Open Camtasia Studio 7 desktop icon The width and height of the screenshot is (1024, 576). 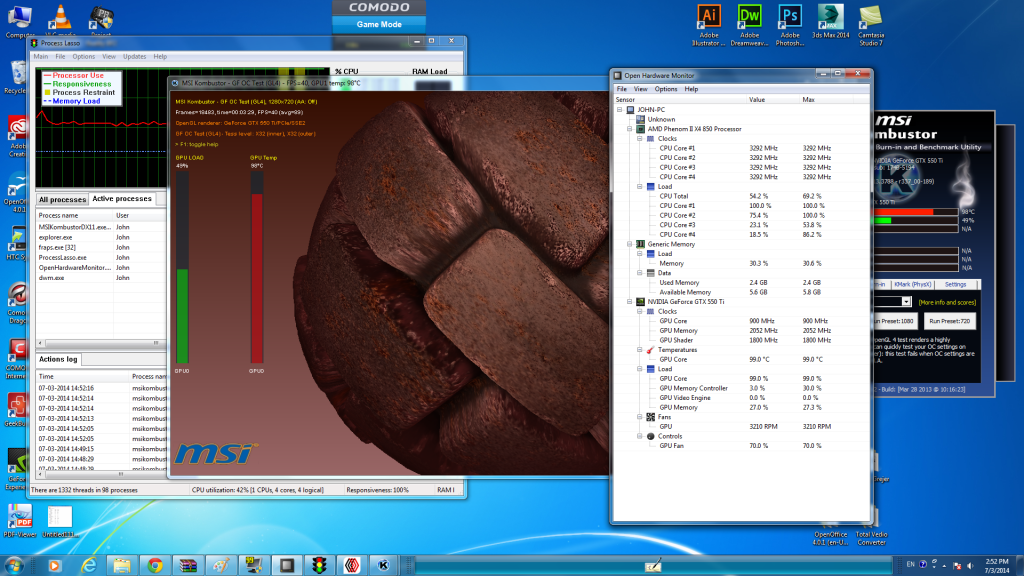click(x=870, y=17)
